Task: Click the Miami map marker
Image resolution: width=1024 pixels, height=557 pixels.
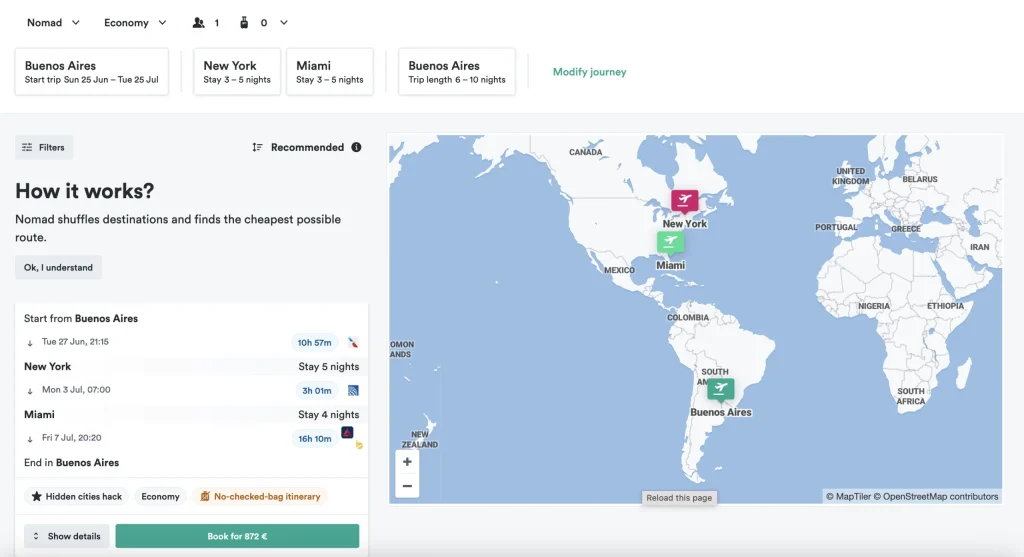Action: tap(670, 242)
